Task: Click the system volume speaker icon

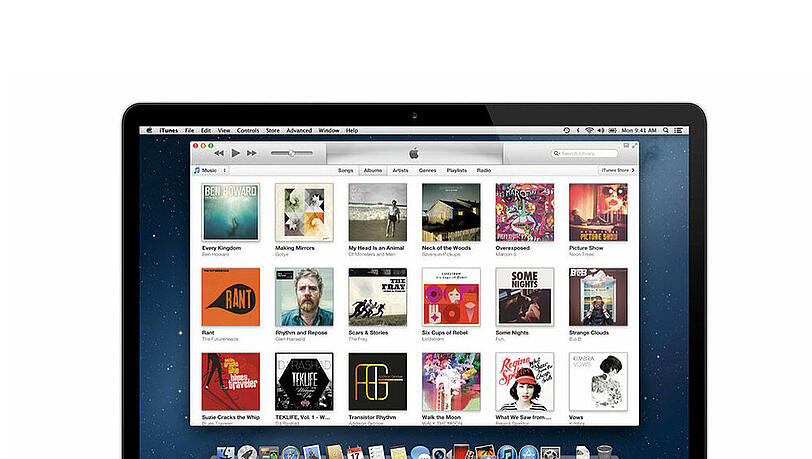Action: (601, 131)
